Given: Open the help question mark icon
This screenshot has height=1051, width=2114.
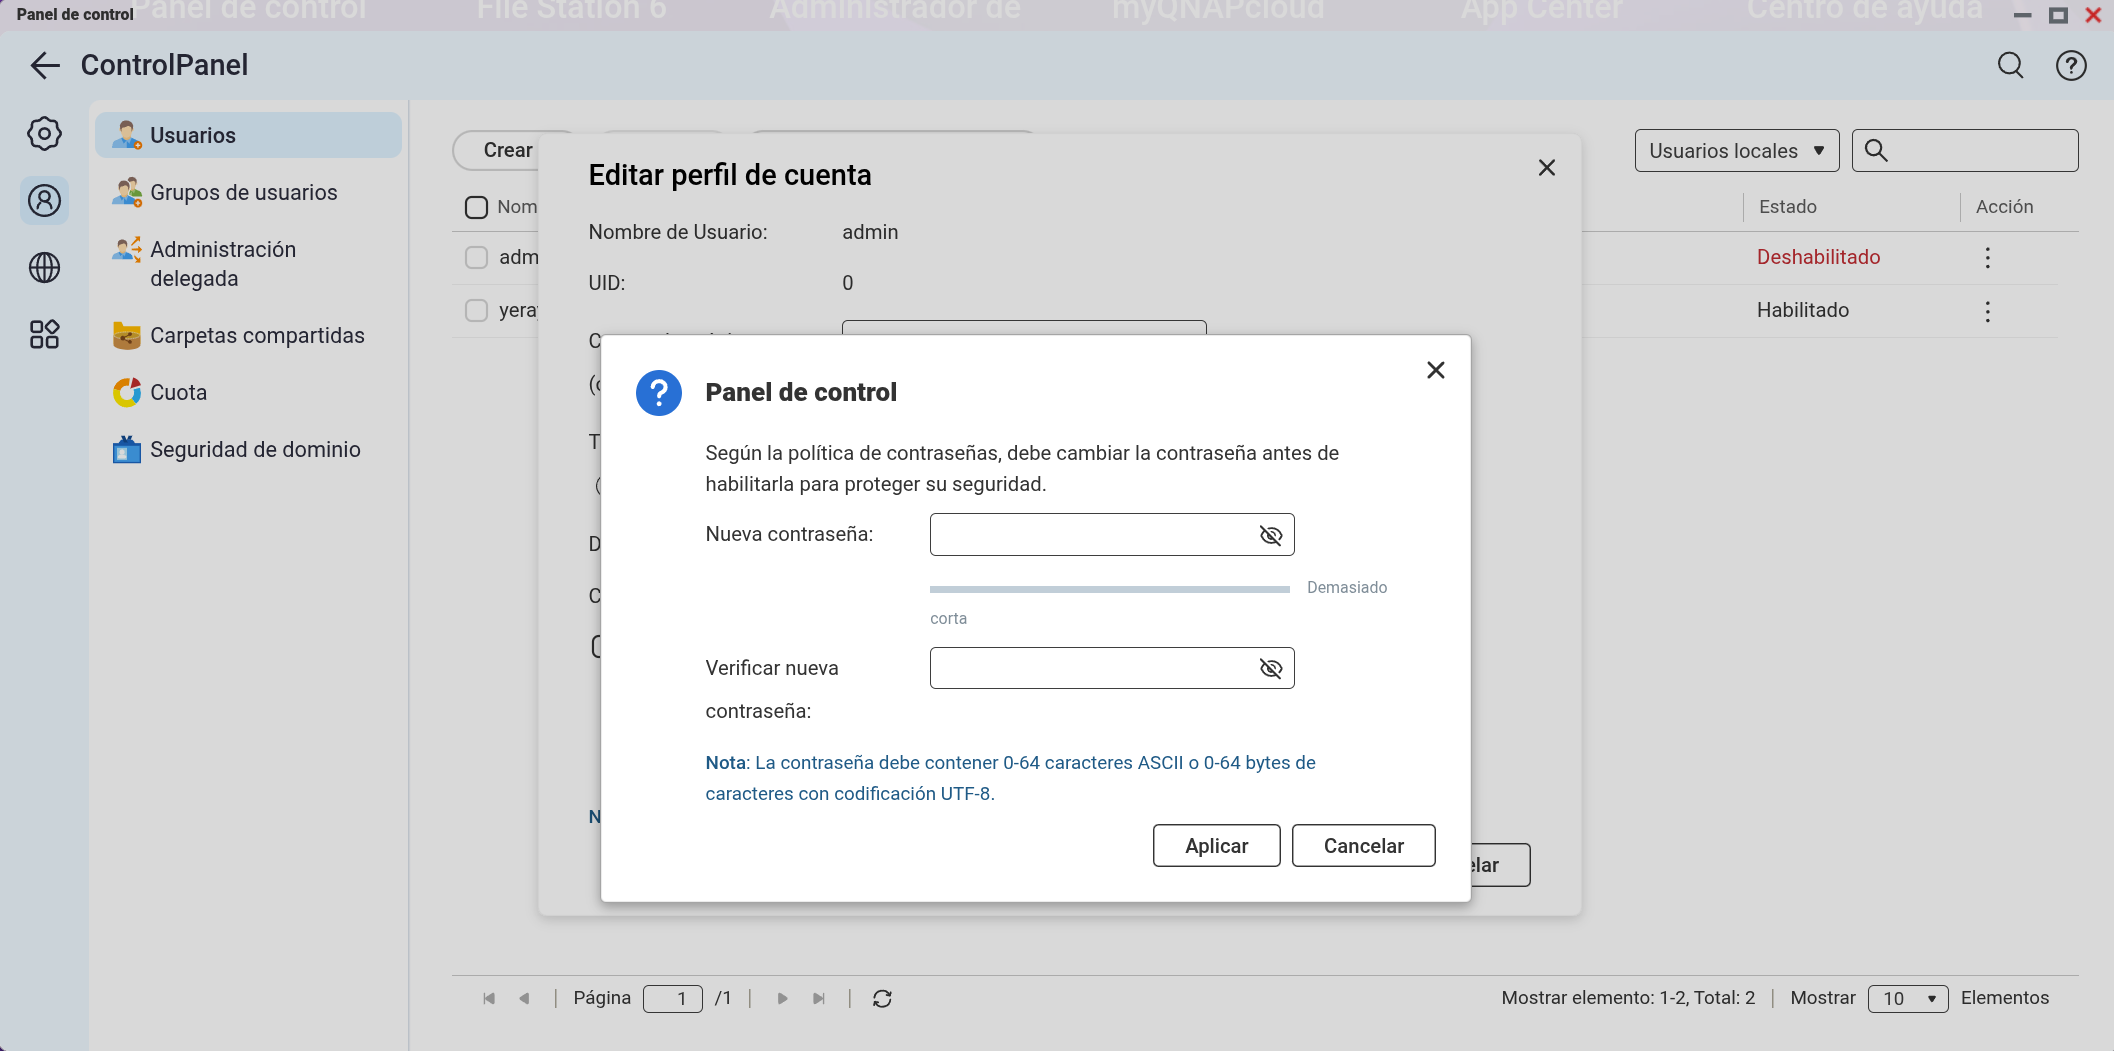Looking at the screenshot, I should [2070, 66].
